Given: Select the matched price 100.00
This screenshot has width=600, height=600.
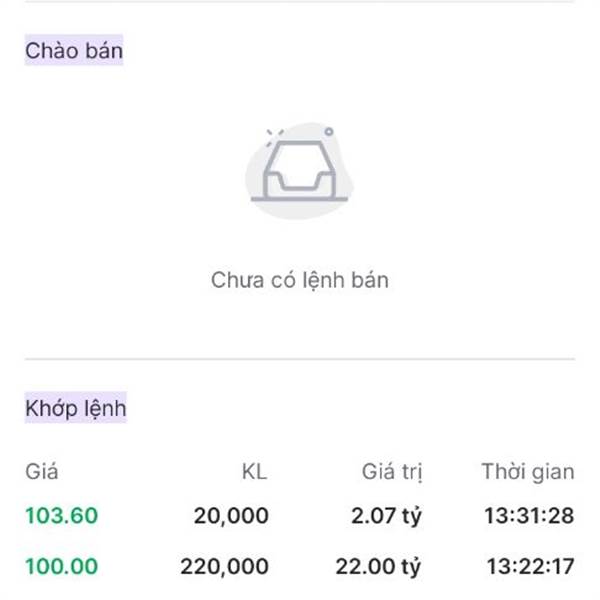Looking at the screenshot, I should (62, 566).
